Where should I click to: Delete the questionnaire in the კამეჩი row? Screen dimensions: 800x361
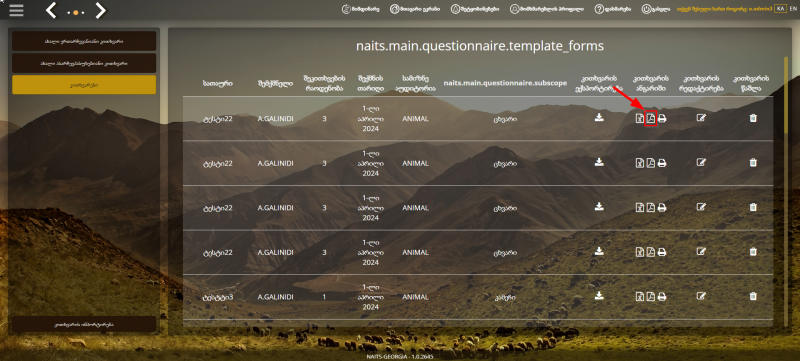tap(753, 296)
